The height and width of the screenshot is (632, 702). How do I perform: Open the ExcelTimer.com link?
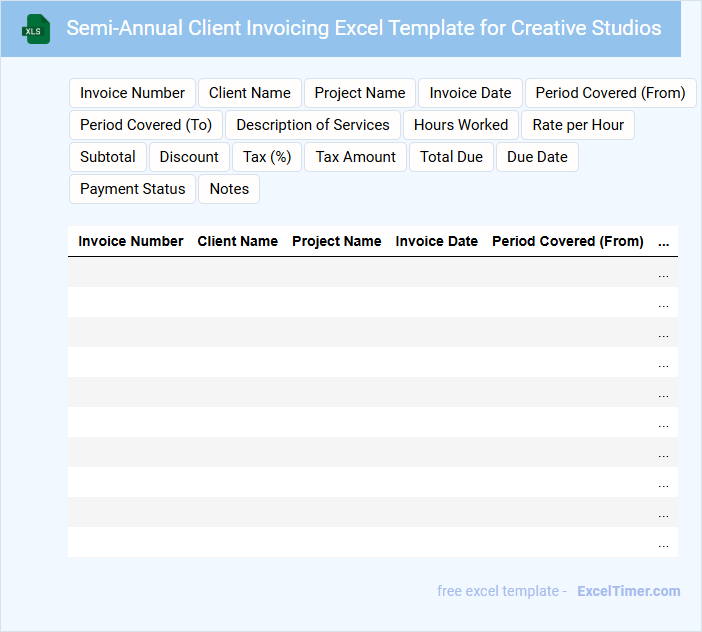pos(628,591)
